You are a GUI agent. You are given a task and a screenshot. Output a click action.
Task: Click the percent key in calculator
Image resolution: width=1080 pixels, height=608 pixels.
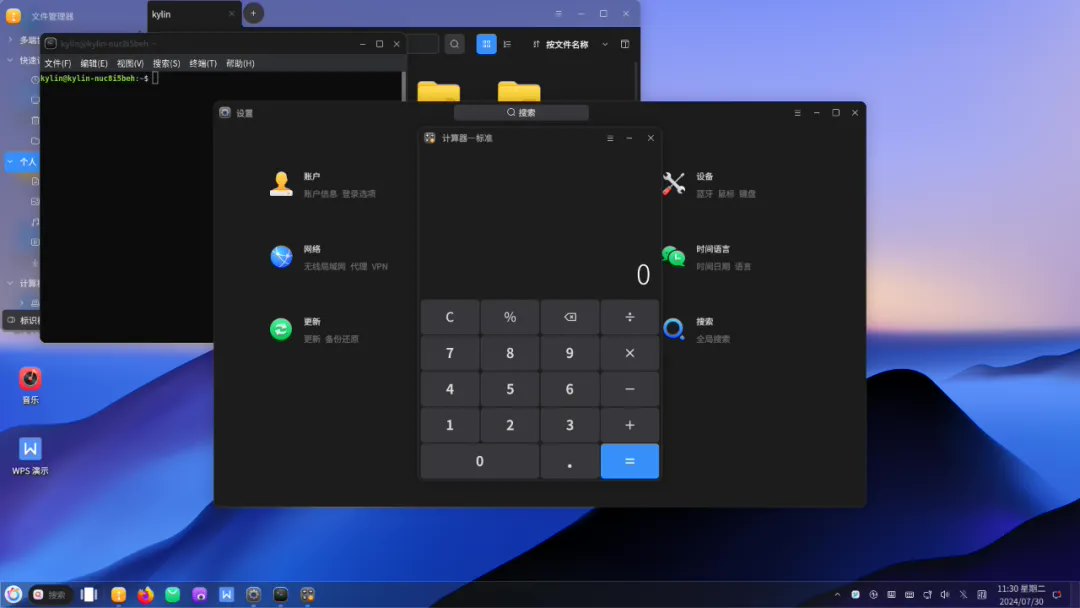coord(510,317)
